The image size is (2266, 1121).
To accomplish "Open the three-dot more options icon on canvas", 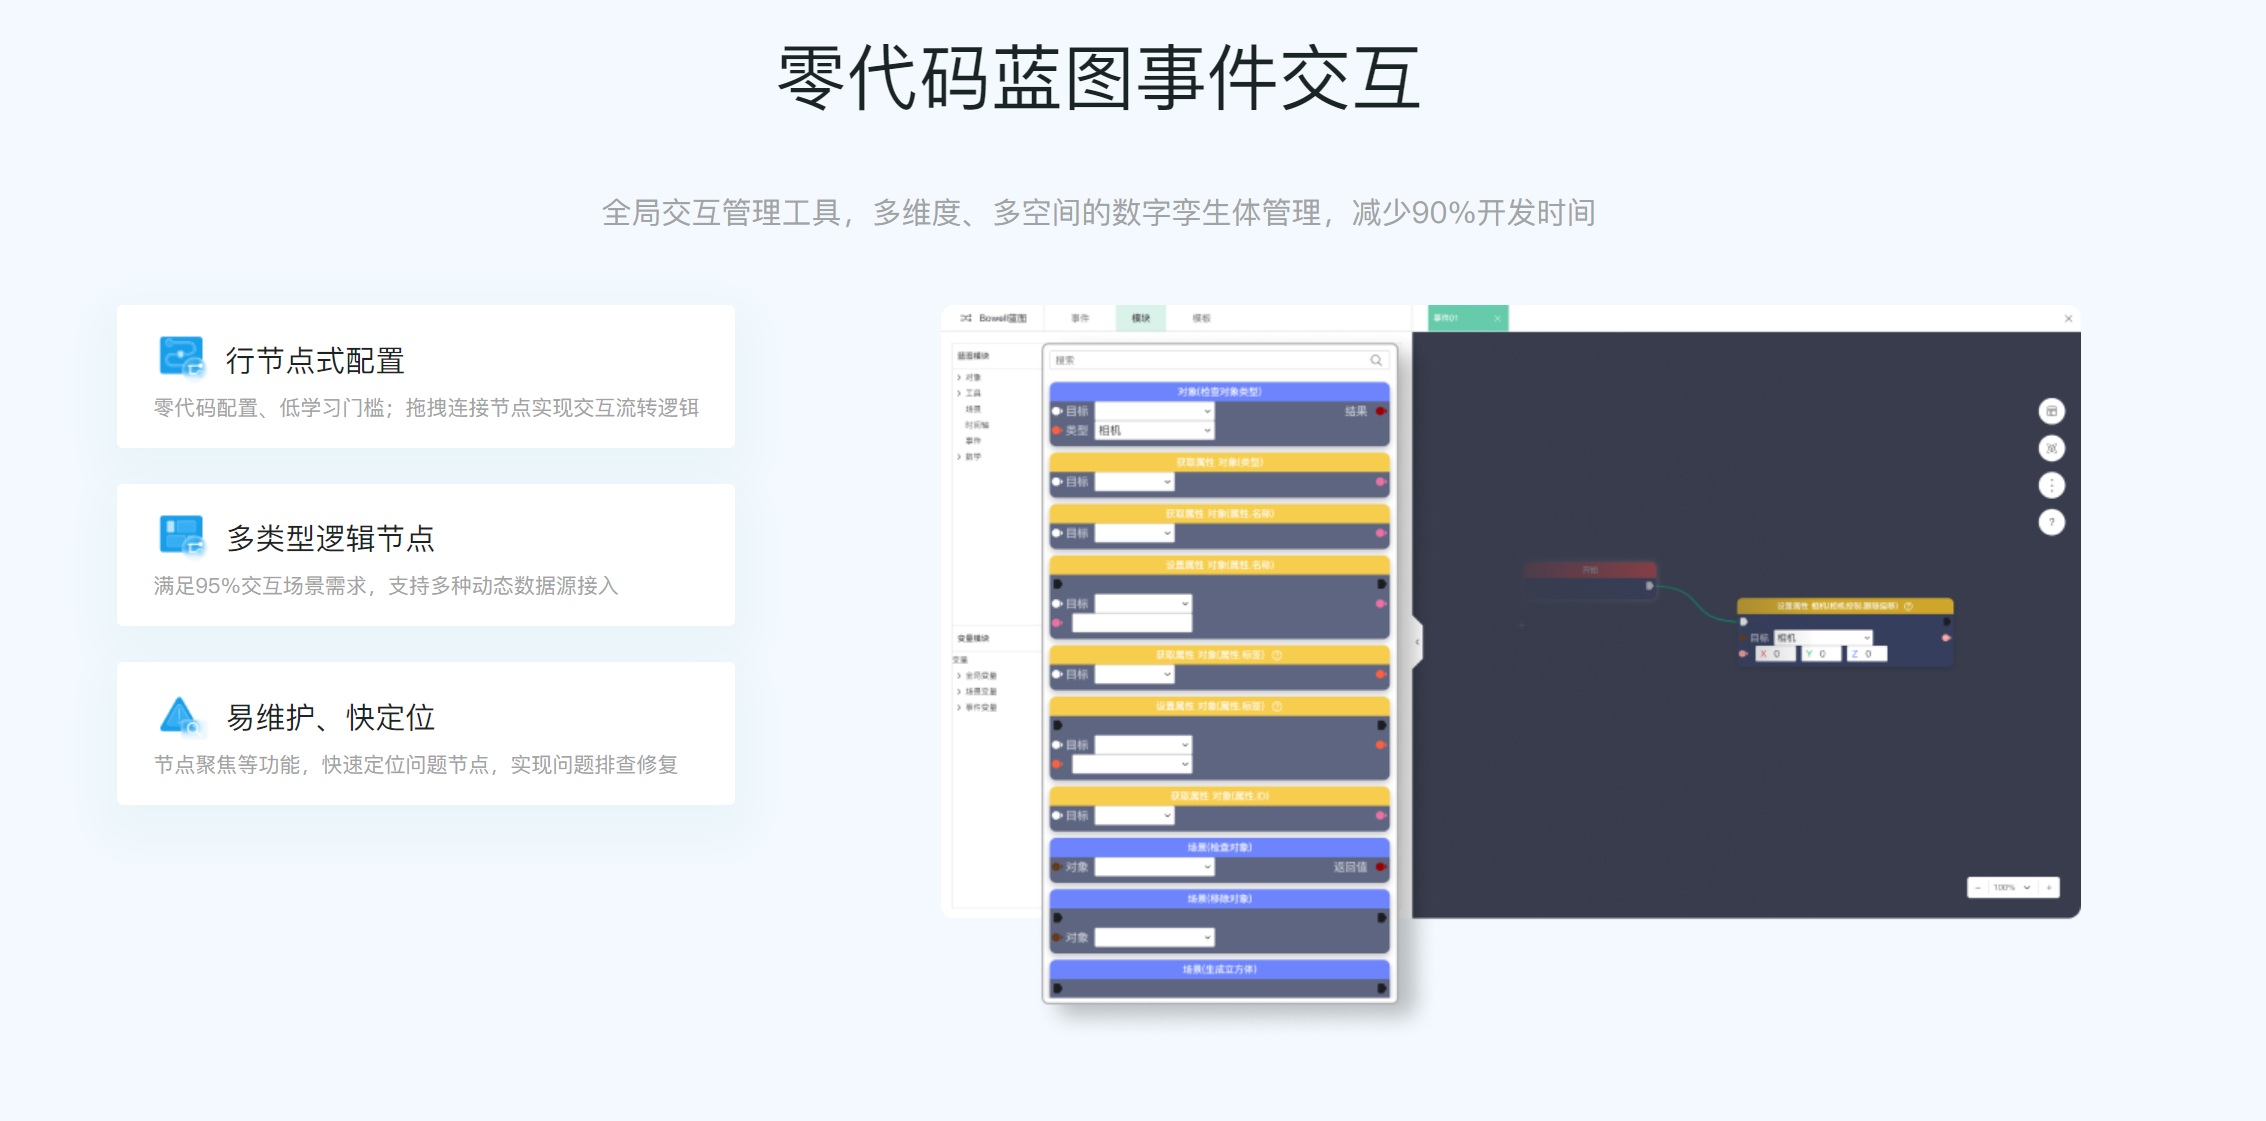I will tap(2052, 485).
